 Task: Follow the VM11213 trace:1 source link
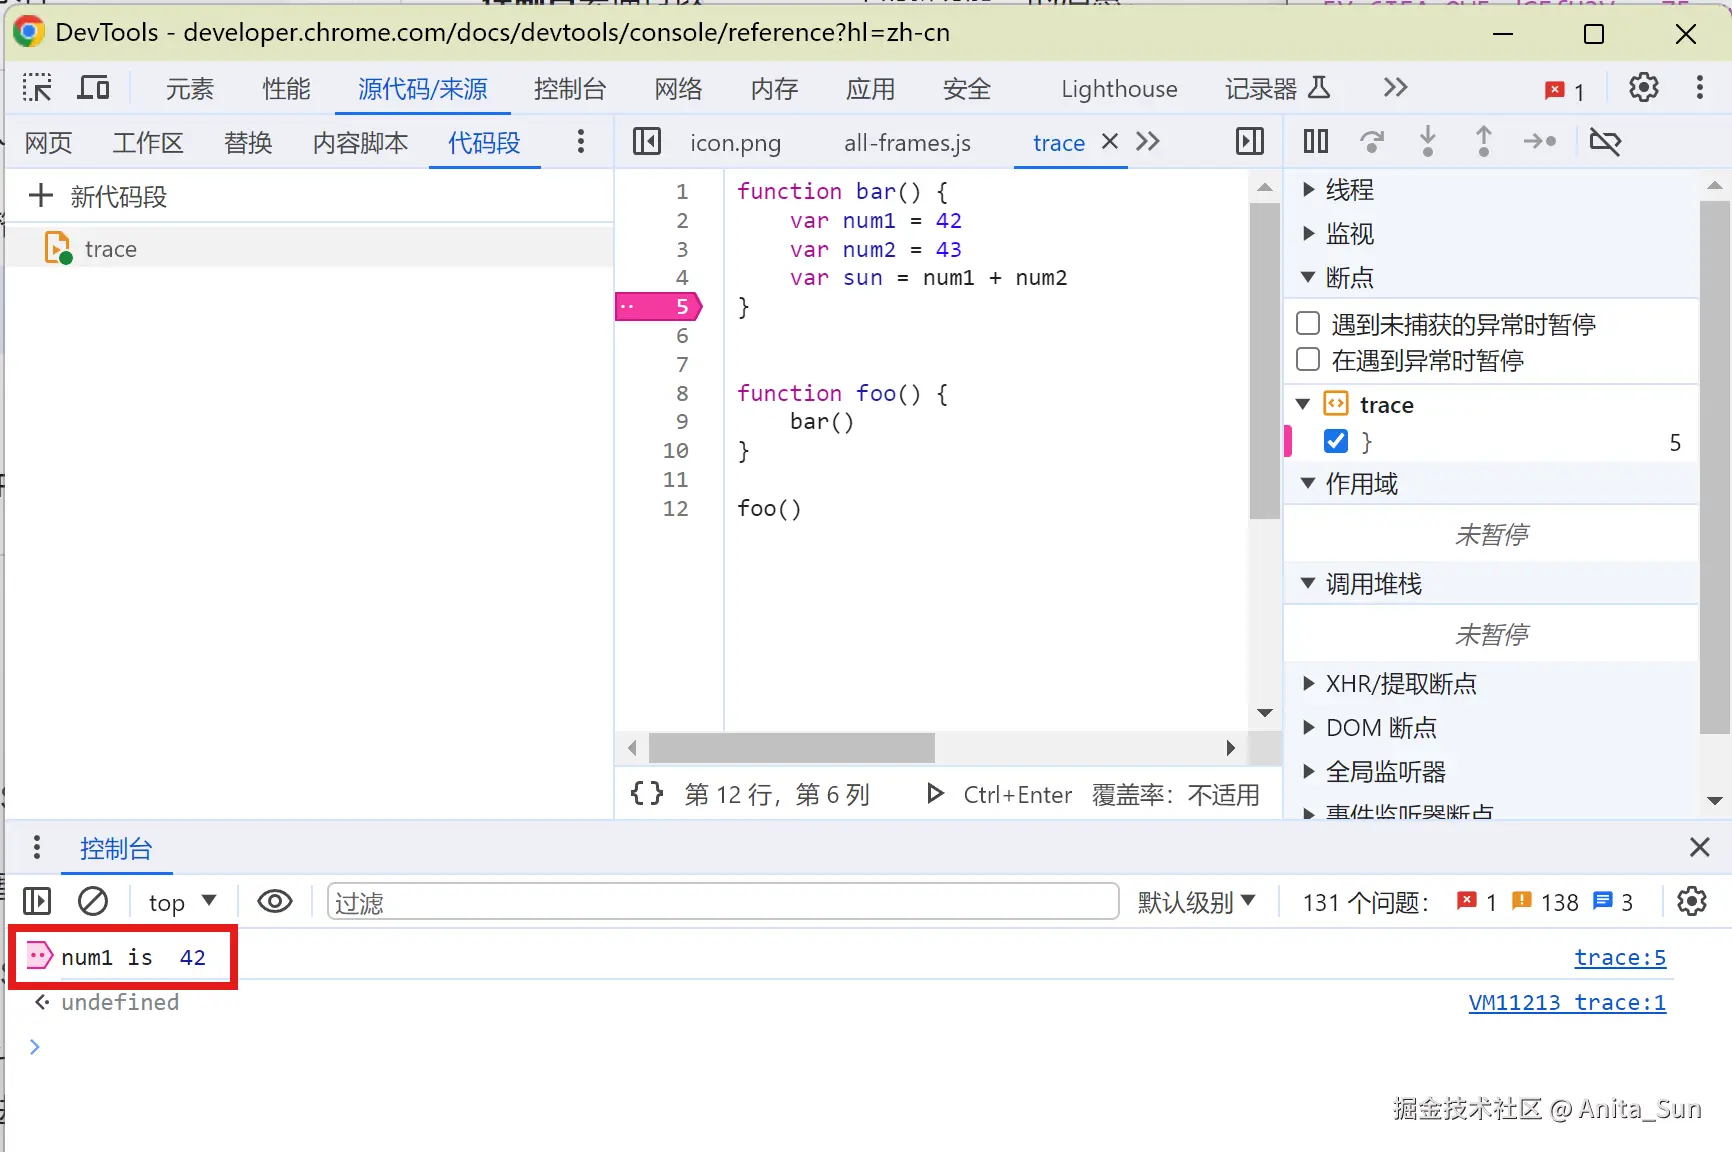coord(1567,1002)
